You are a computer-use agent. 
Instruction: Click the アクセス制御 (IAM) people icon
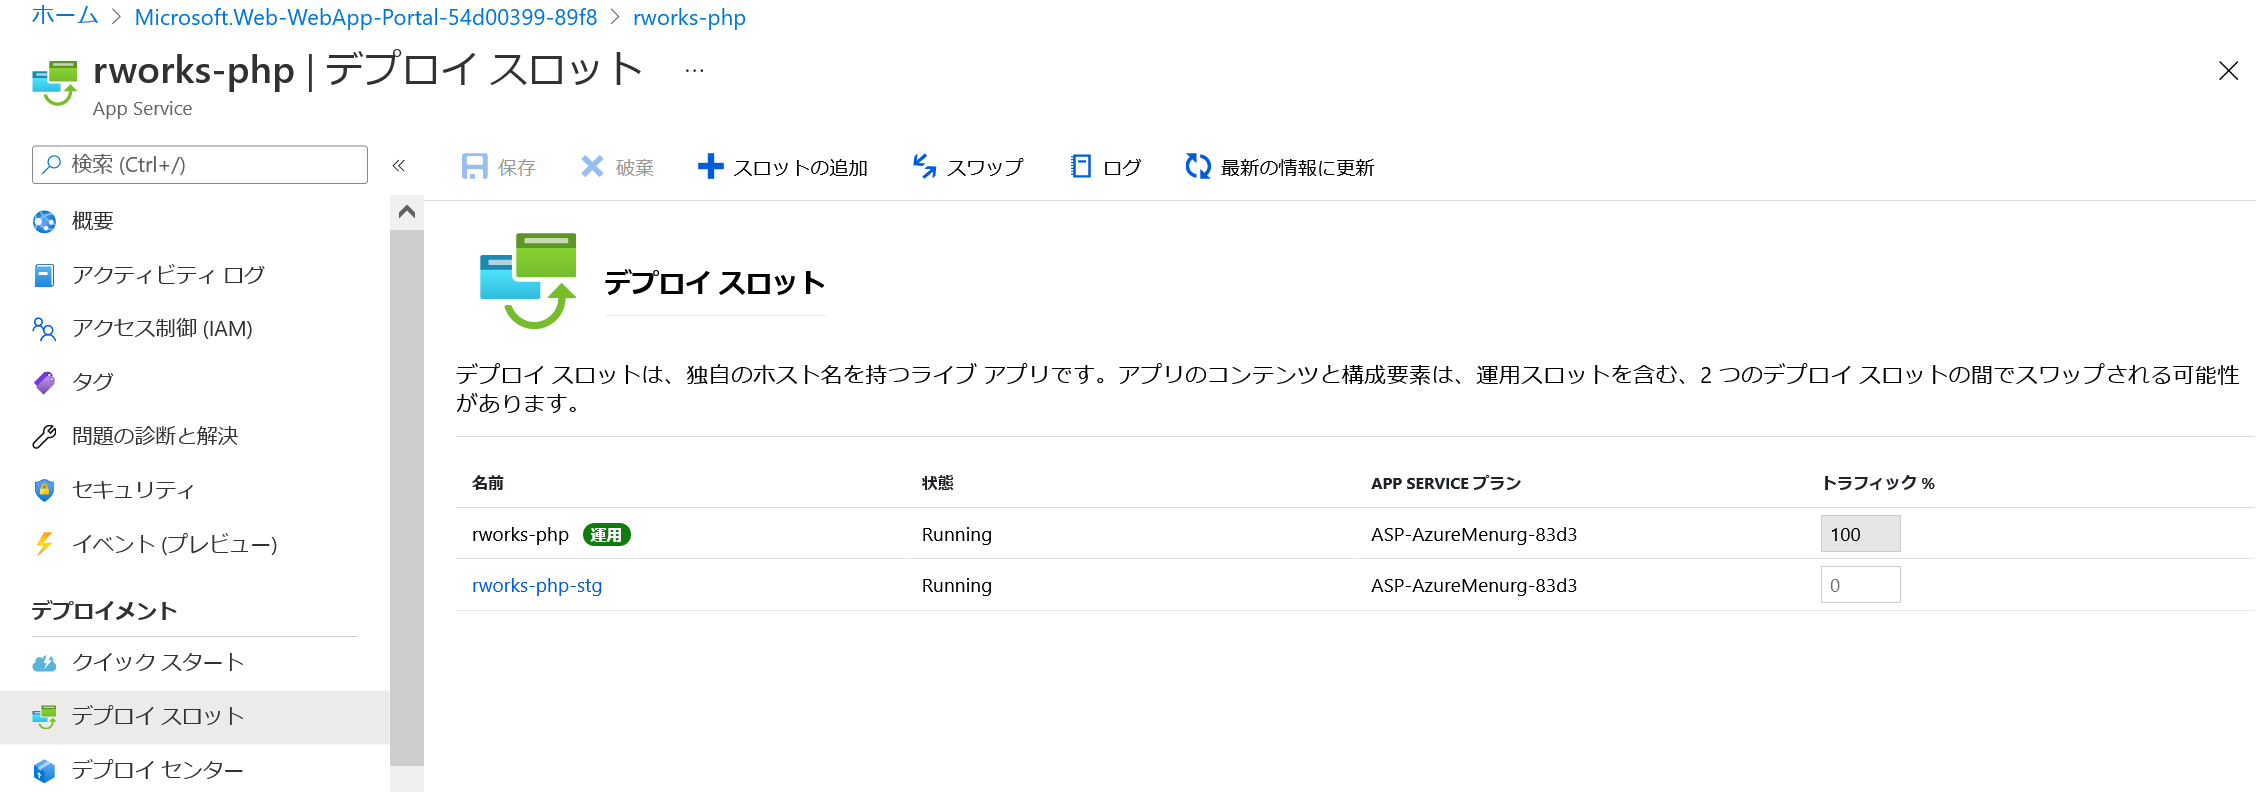pos(45,329)
